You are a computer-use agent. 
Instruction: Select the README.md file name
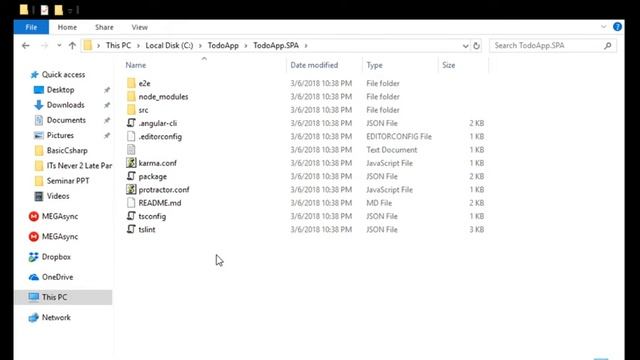pyautogui.click(x=160, y=203)
